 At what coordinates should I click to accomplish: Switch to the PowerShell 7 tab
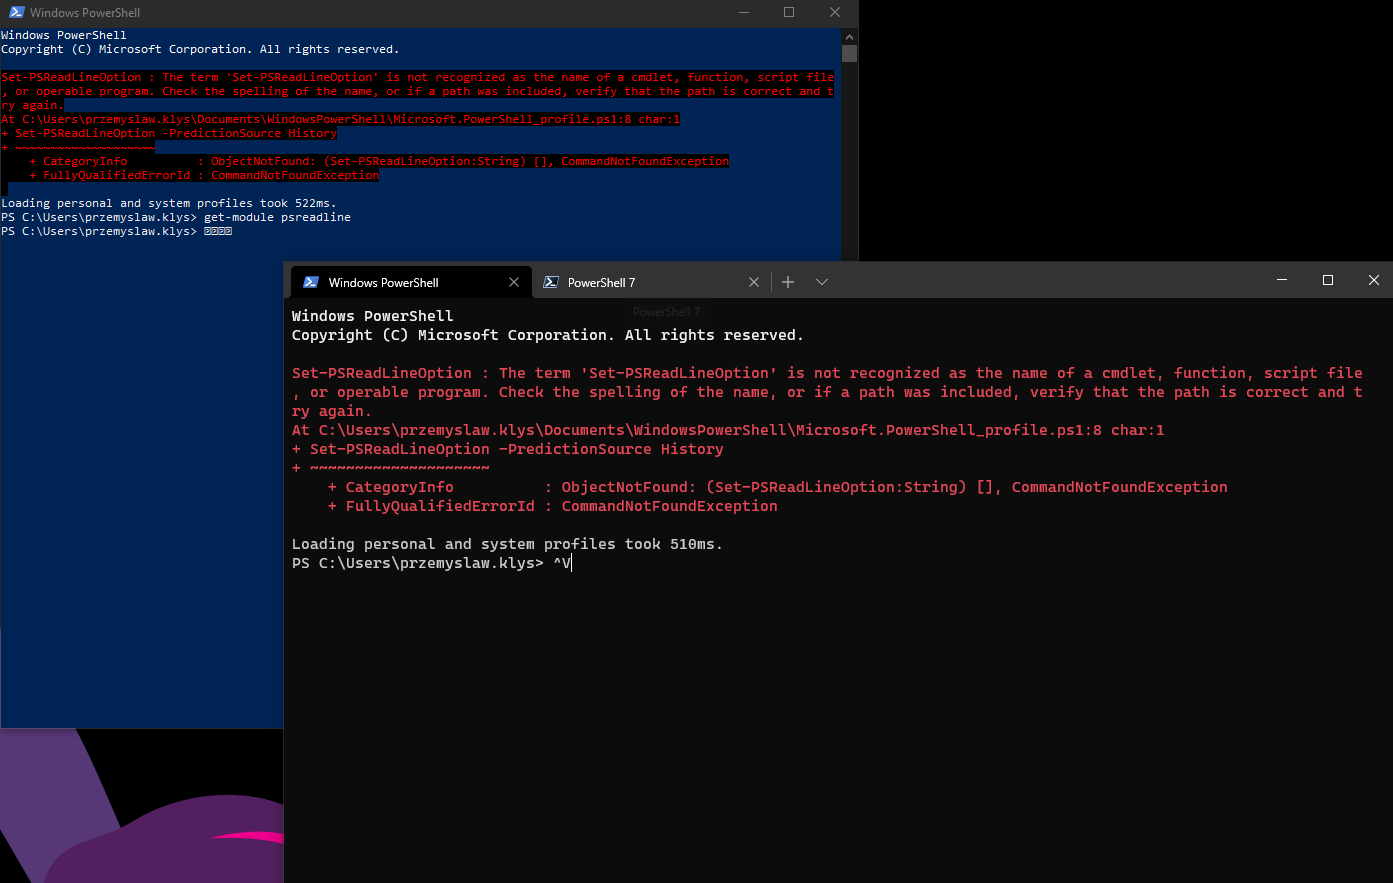pos(600,282)
